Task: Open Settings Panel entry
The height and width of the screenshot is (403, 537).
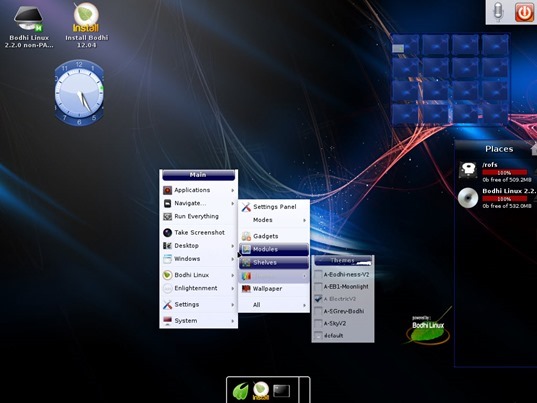Action: 274,207
